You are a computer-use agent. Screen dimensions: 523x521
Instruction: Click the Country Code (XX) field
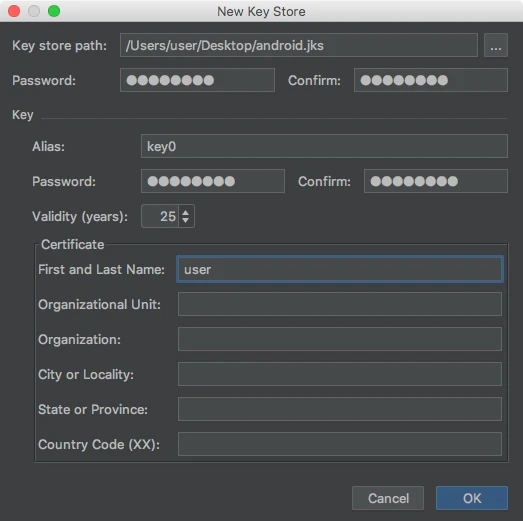[x=340, y=444]
